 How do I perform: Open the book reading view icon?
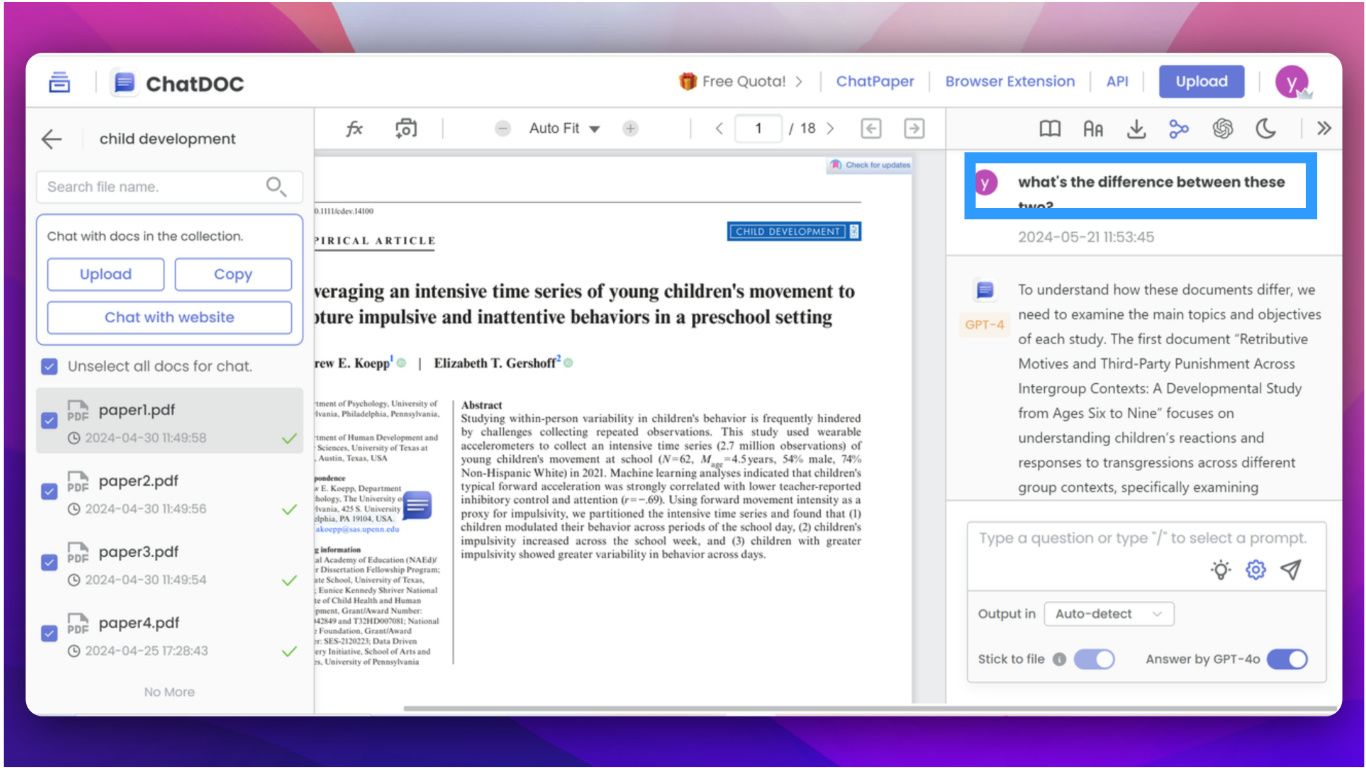click(x=1049, y=129)
